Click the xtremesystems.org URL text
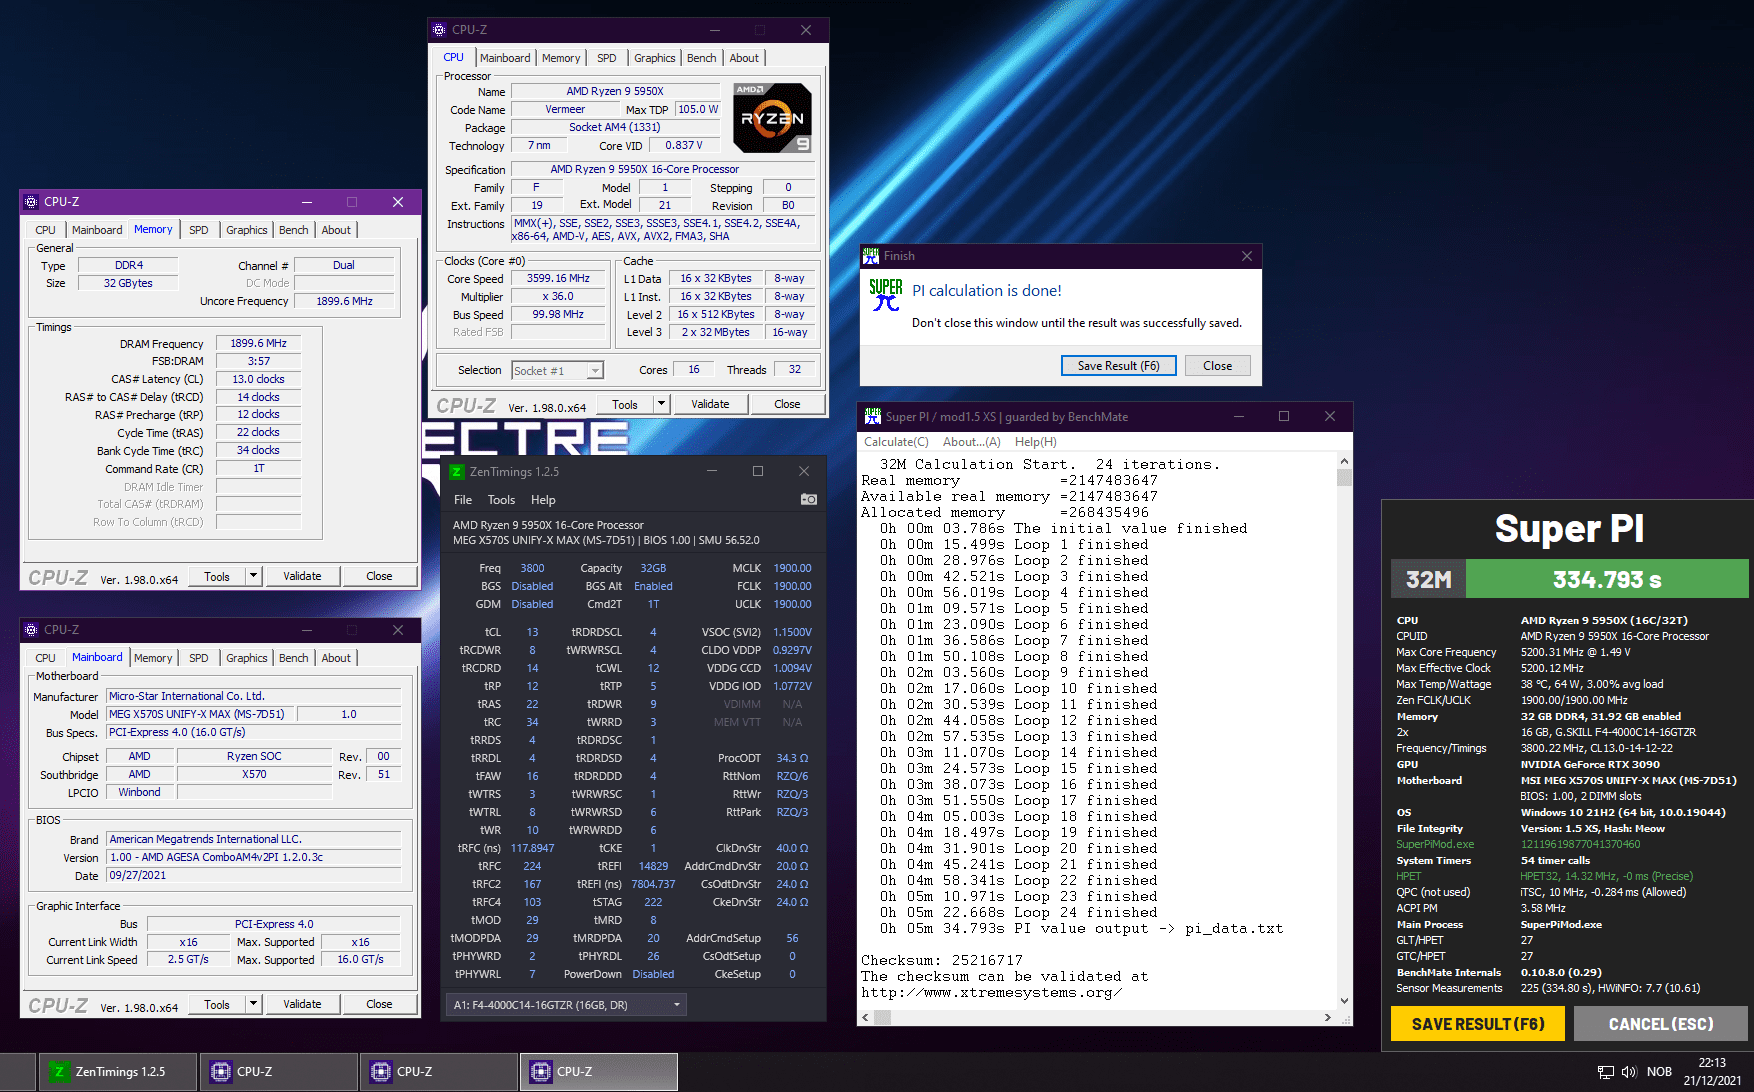This screenshot has height=1092, width=1754. (992, 992)
